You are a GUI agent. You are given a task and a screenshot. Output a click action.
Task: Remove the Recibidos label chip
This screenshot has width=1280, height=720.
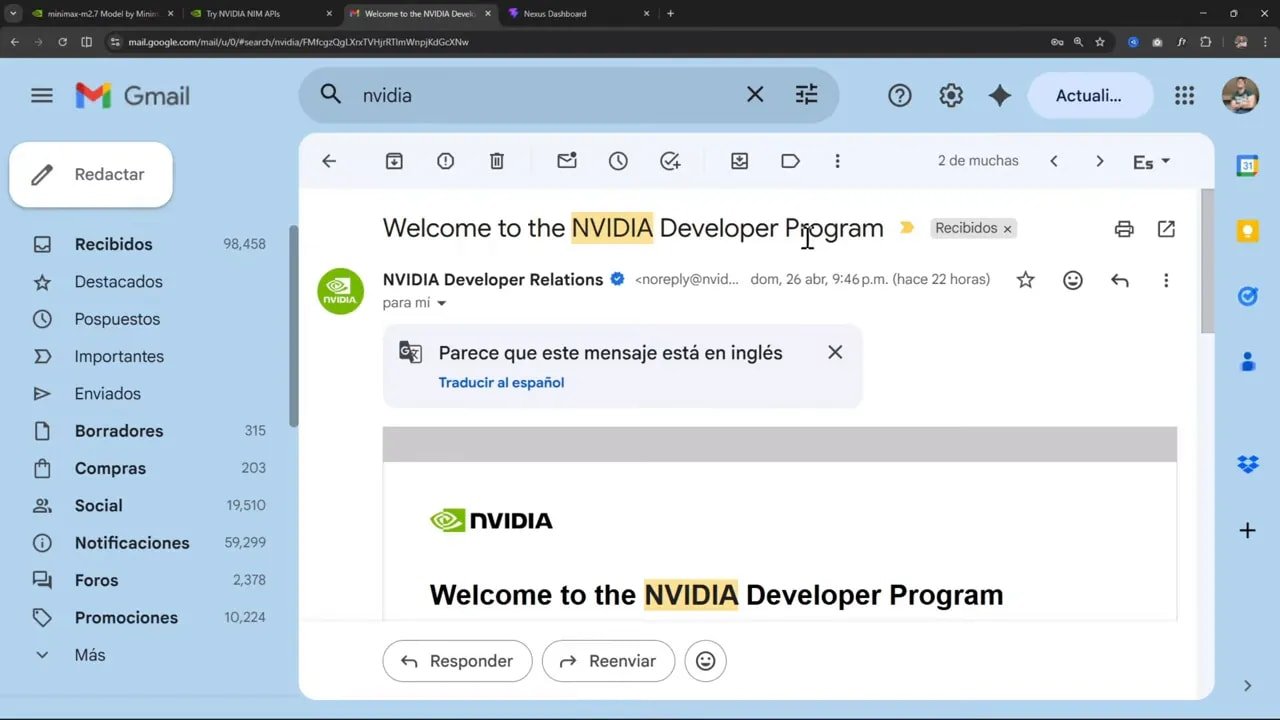pyautogui.click(x=1007, y=229)
